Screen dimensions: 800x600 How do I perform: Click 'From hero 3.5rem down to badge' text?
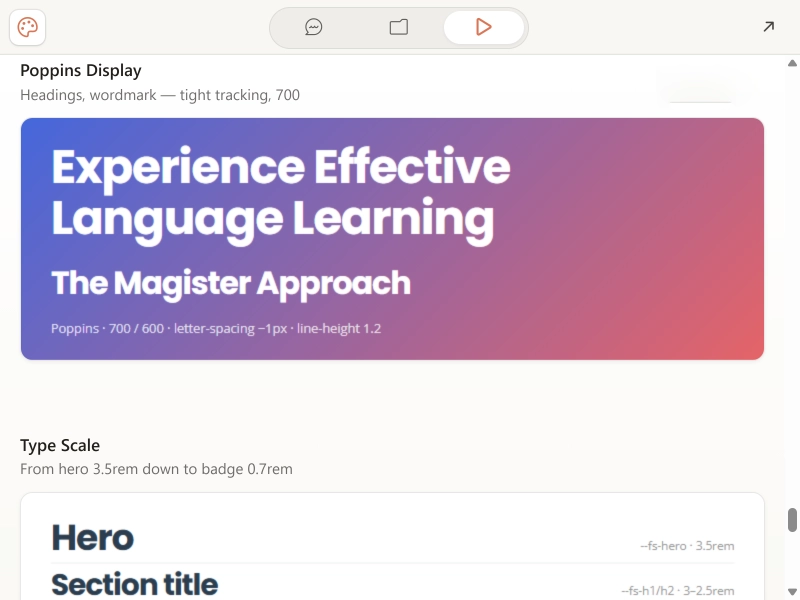[x=156, y=469]
